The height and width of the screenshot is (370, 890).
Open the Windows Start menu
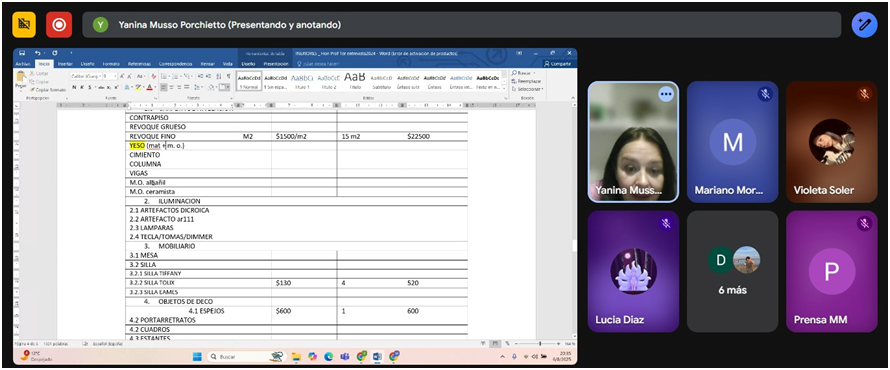coord(197,356)
